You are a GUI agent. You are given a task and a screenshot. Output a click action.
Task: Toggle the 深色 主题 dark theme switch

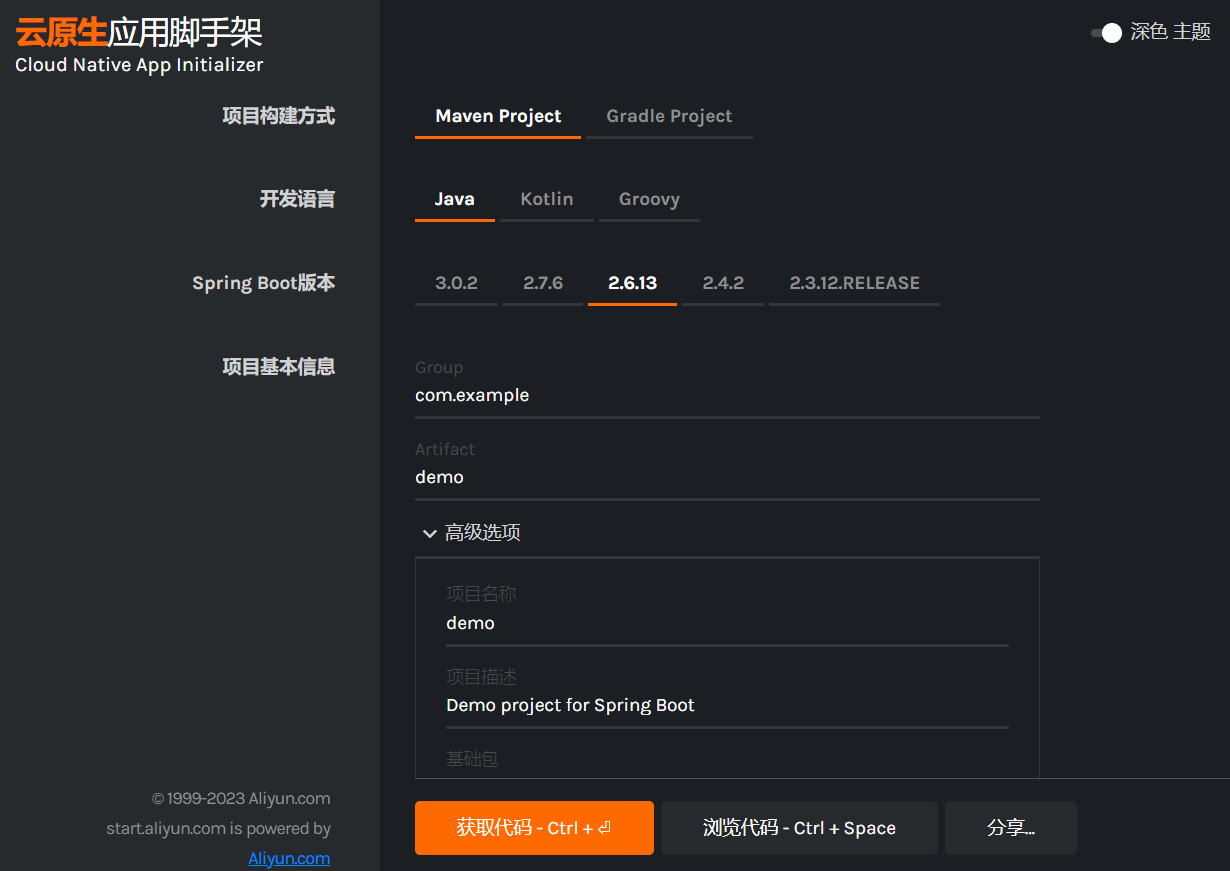point(1106,33)
